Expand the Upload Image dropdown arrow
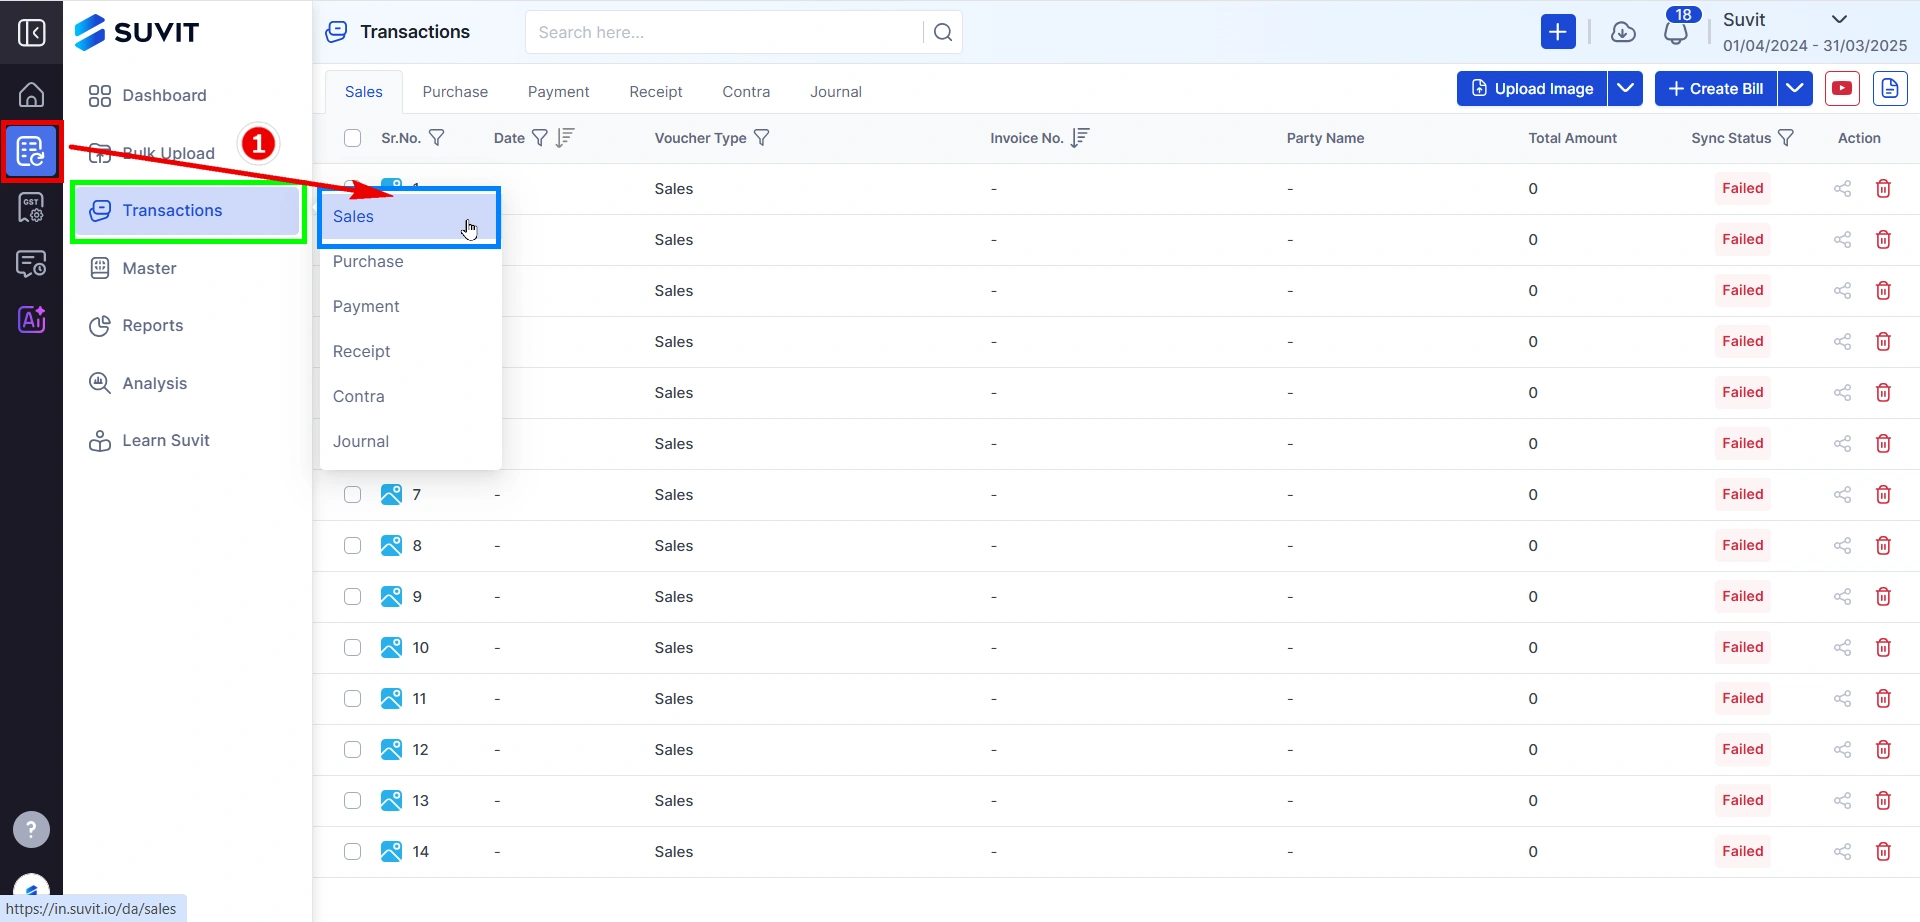1920x922 pixels. [x=1626, y=89]
